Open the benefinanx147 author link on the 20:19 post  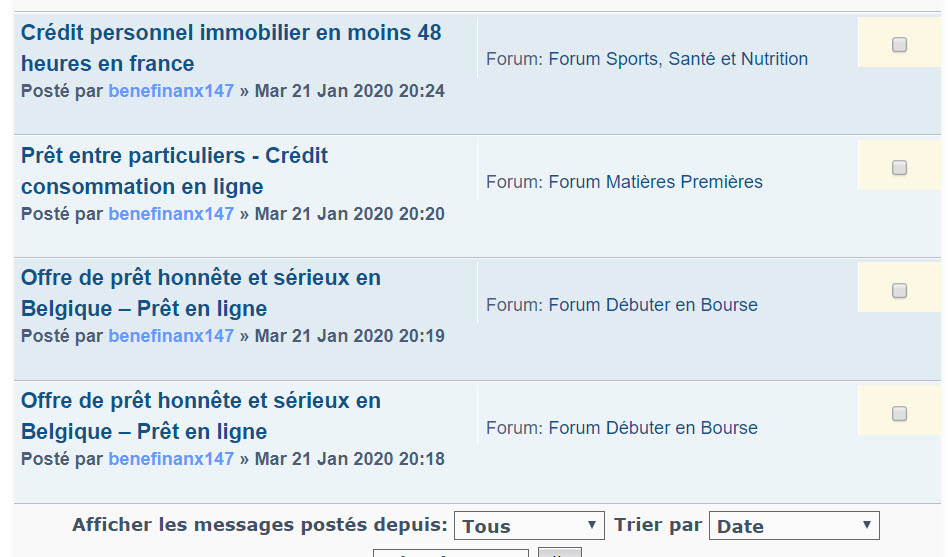coord(171,336)
